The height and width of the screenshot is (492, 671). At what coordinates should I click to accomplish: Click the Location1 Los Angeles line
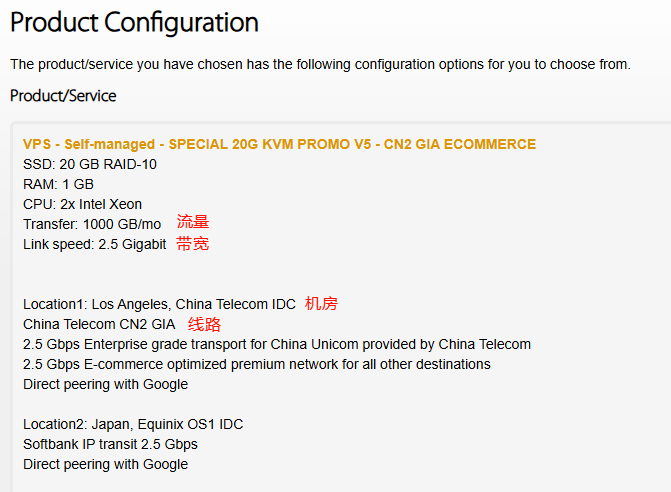[159, 304]
